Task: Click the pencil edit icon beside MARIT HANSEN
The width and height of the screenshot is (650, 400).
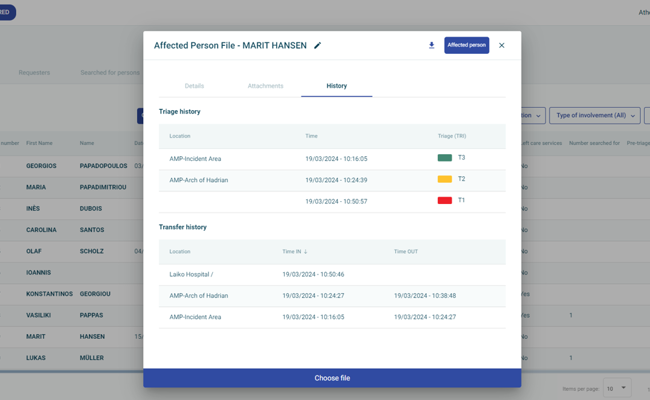Action: pos(318,45)
